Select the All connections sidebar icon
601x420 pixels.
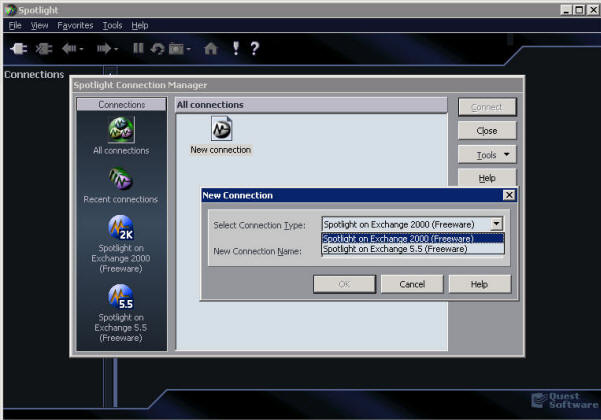pos(121,130)
